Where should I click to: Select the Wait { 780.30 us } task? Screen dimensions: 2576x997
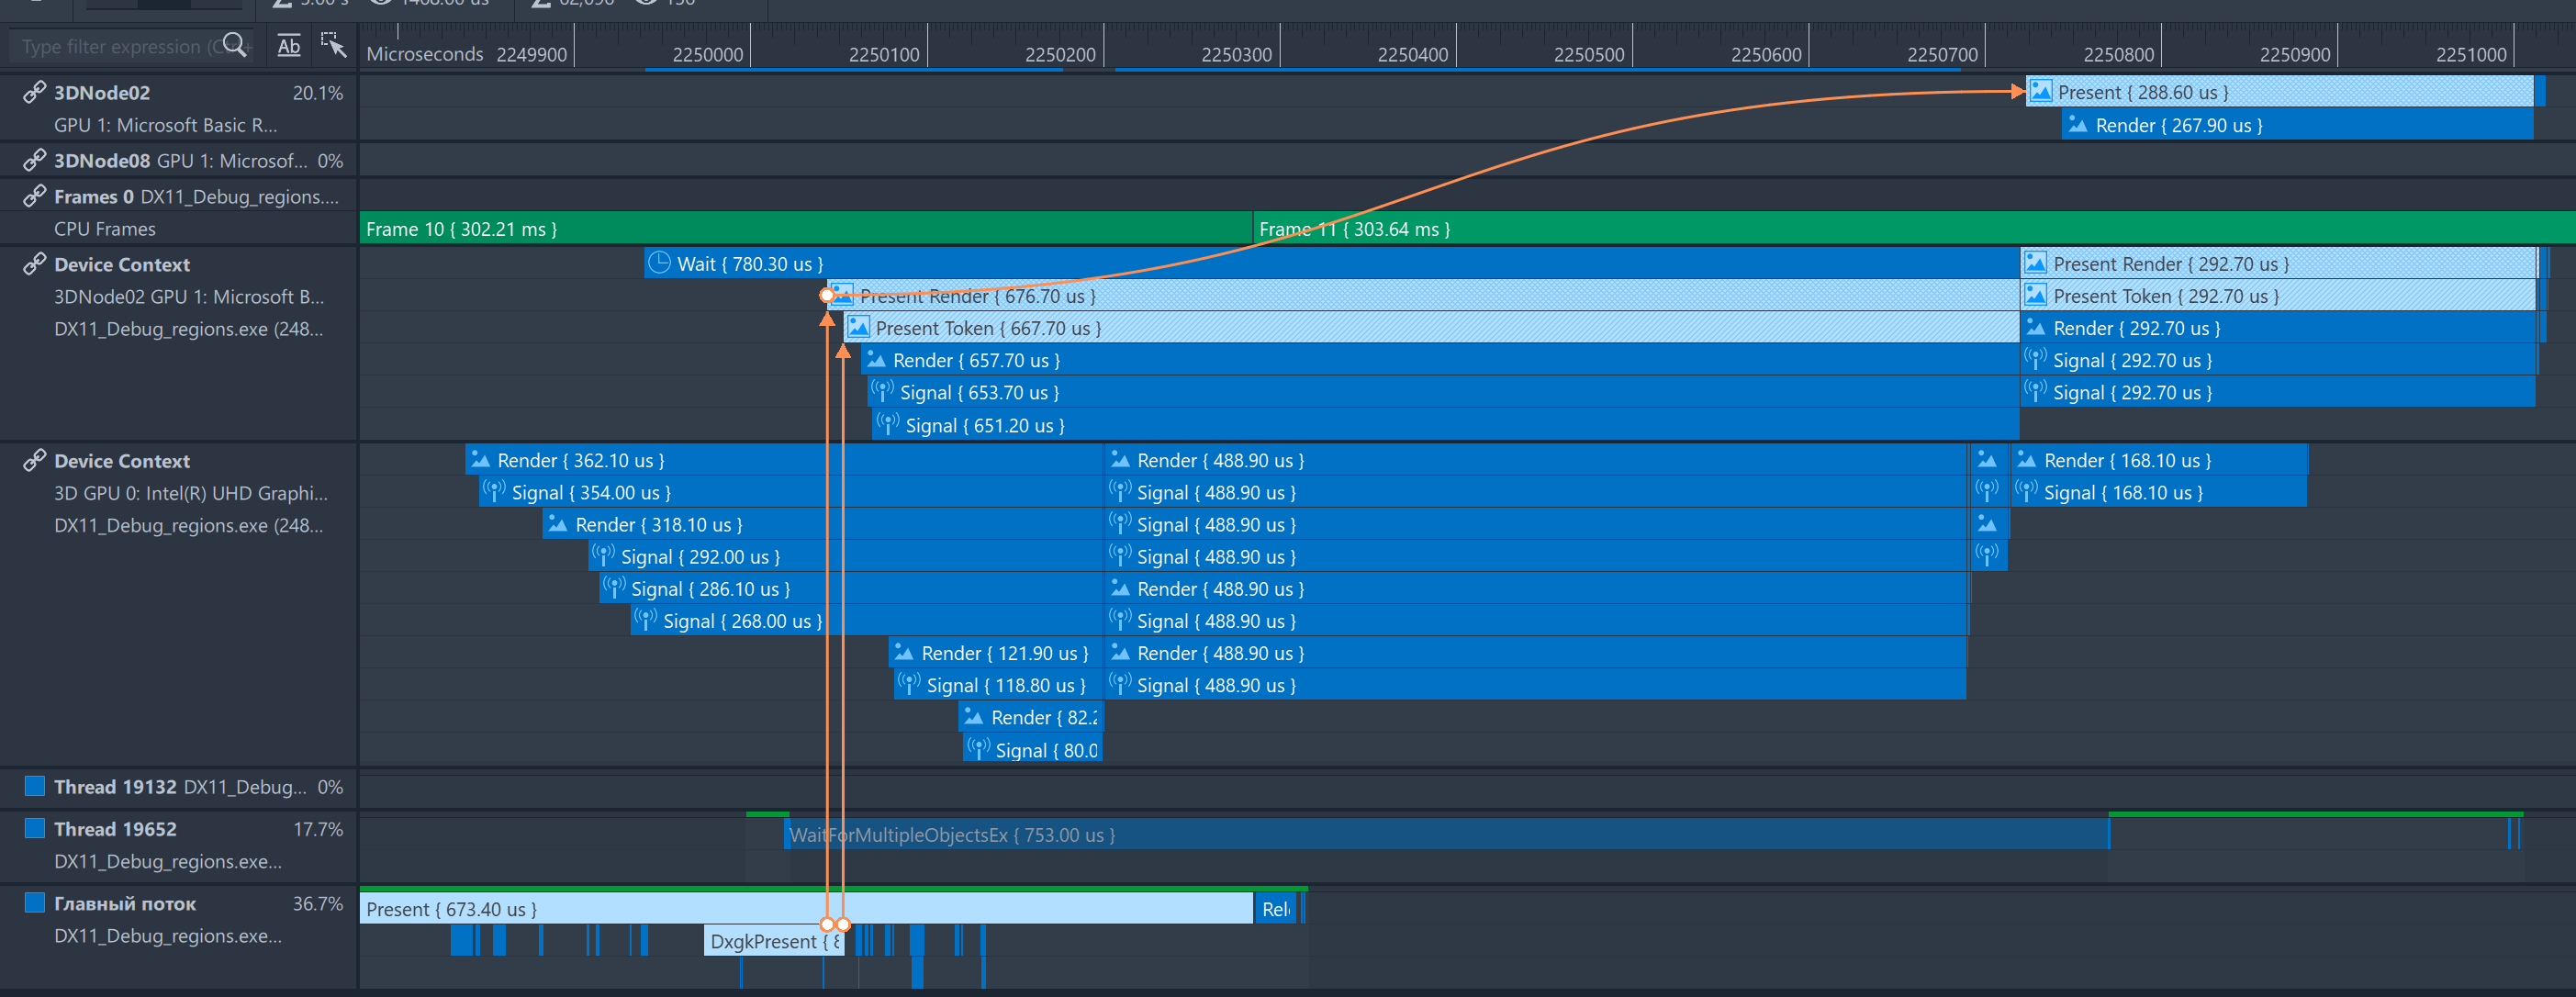pos(1332,264)
